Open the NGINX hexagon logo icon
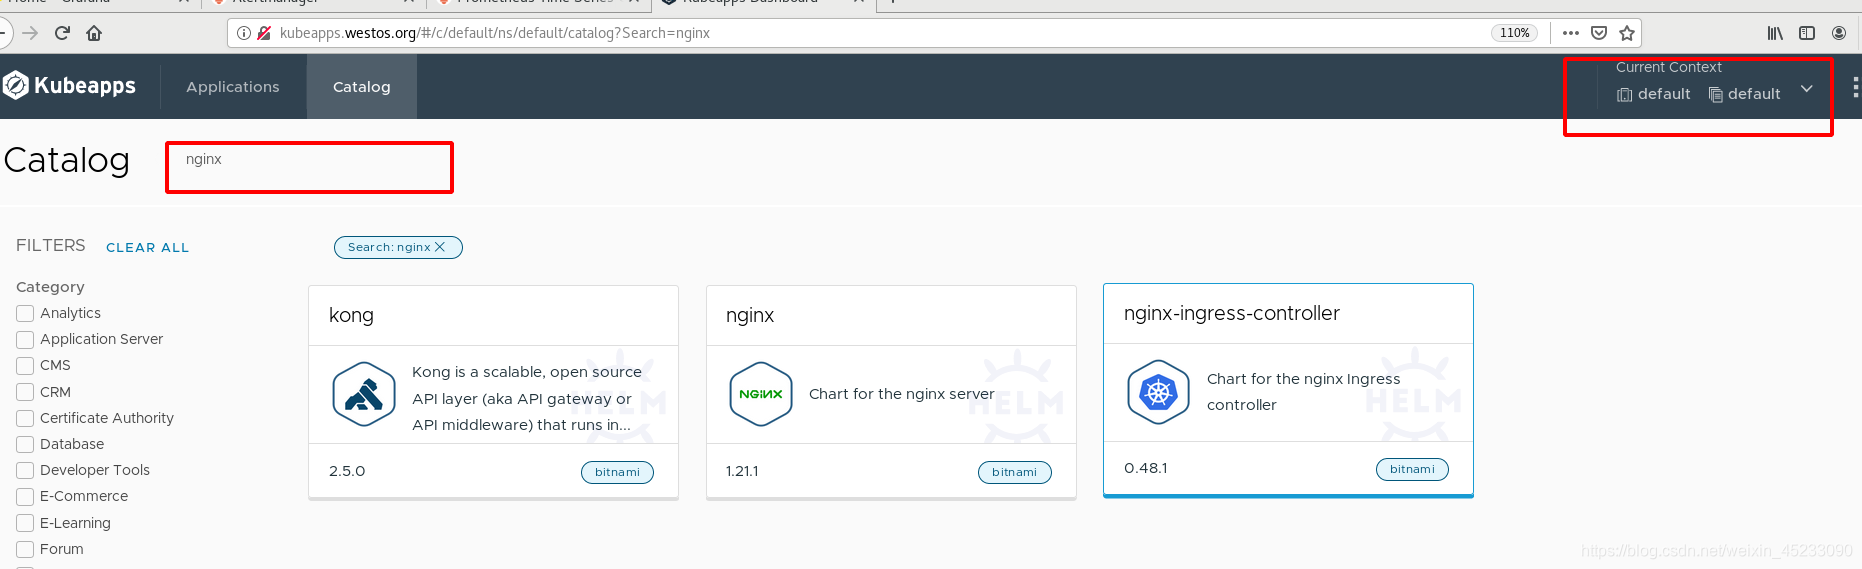This screenshot has height=569, width=1862. 761,394
